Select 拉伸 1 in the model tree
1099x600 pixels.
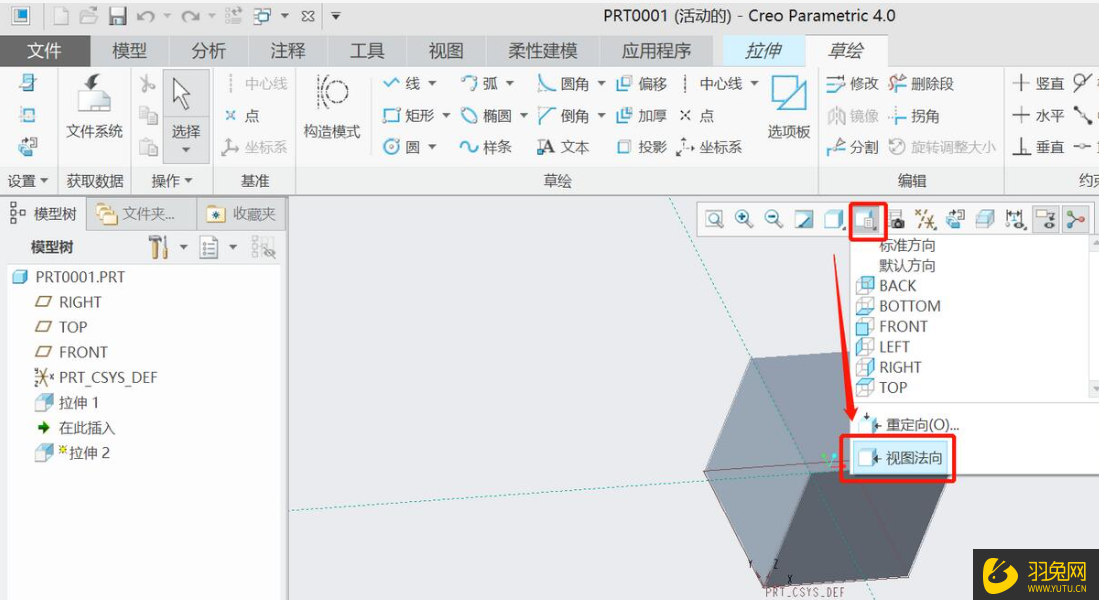pos(67,402)
